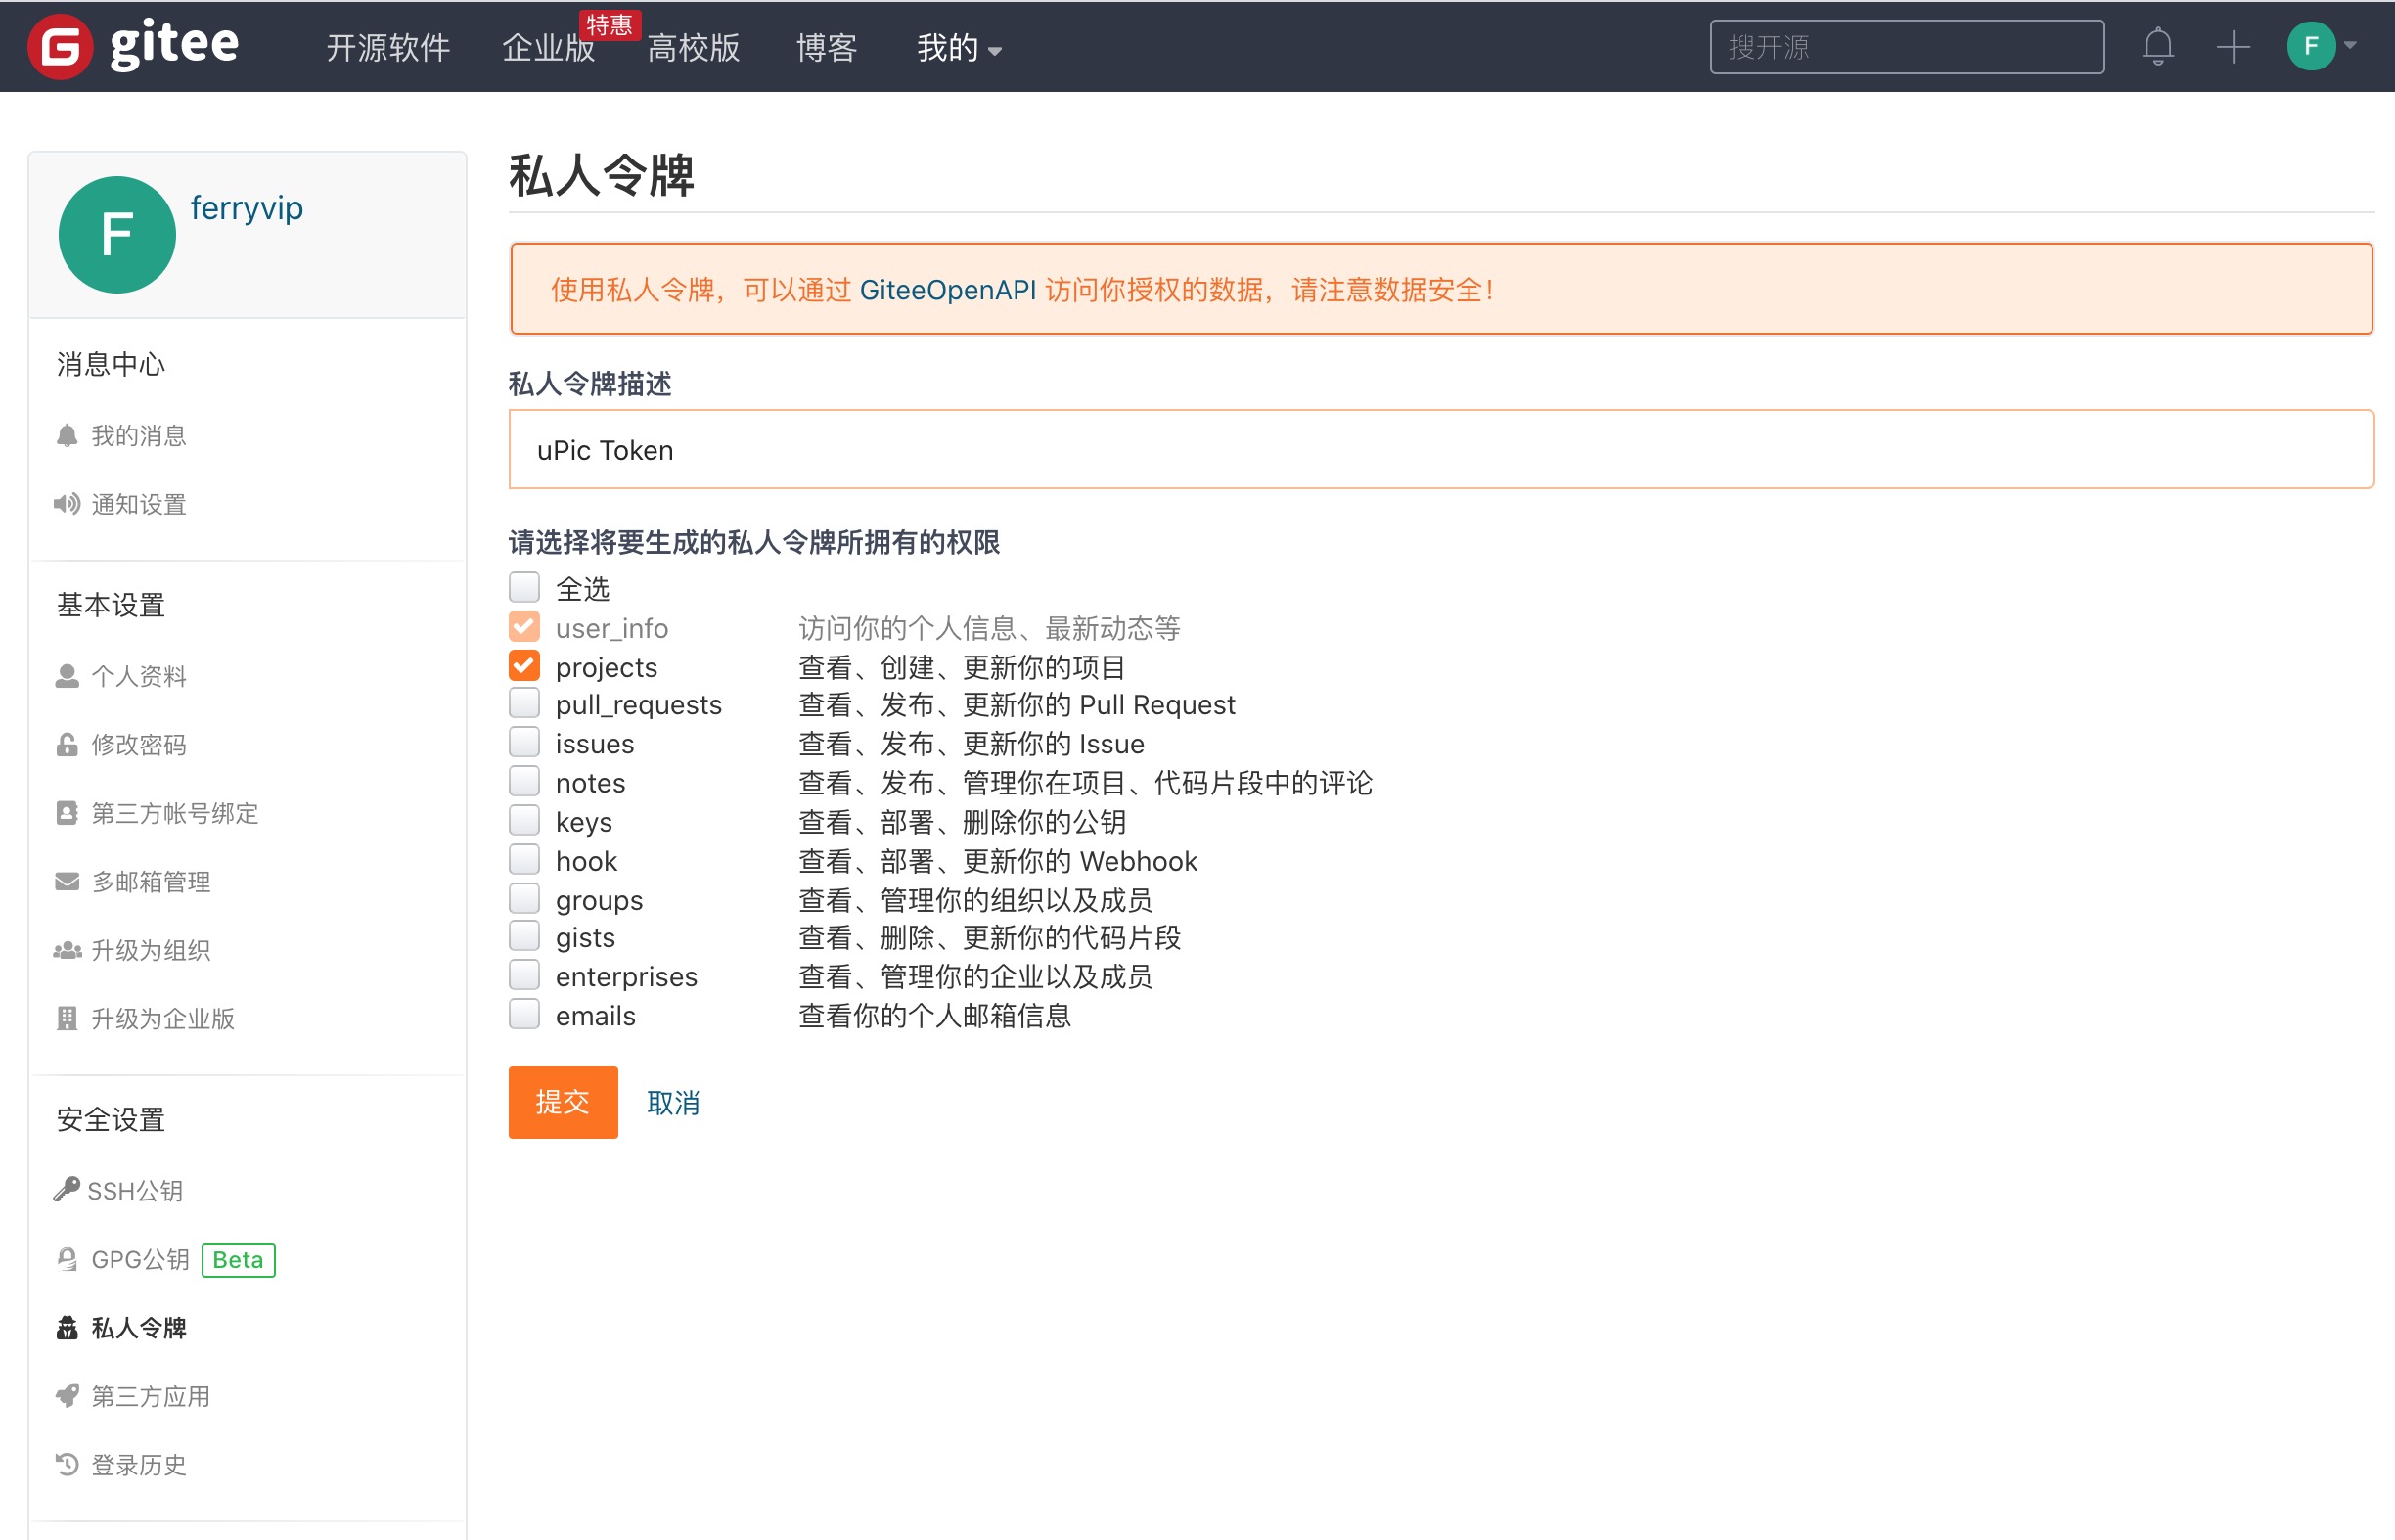This screenshot has height=1540, width=2395.
Task: Click the 私人令牌描述 text field
Action: coord(1440,450)
